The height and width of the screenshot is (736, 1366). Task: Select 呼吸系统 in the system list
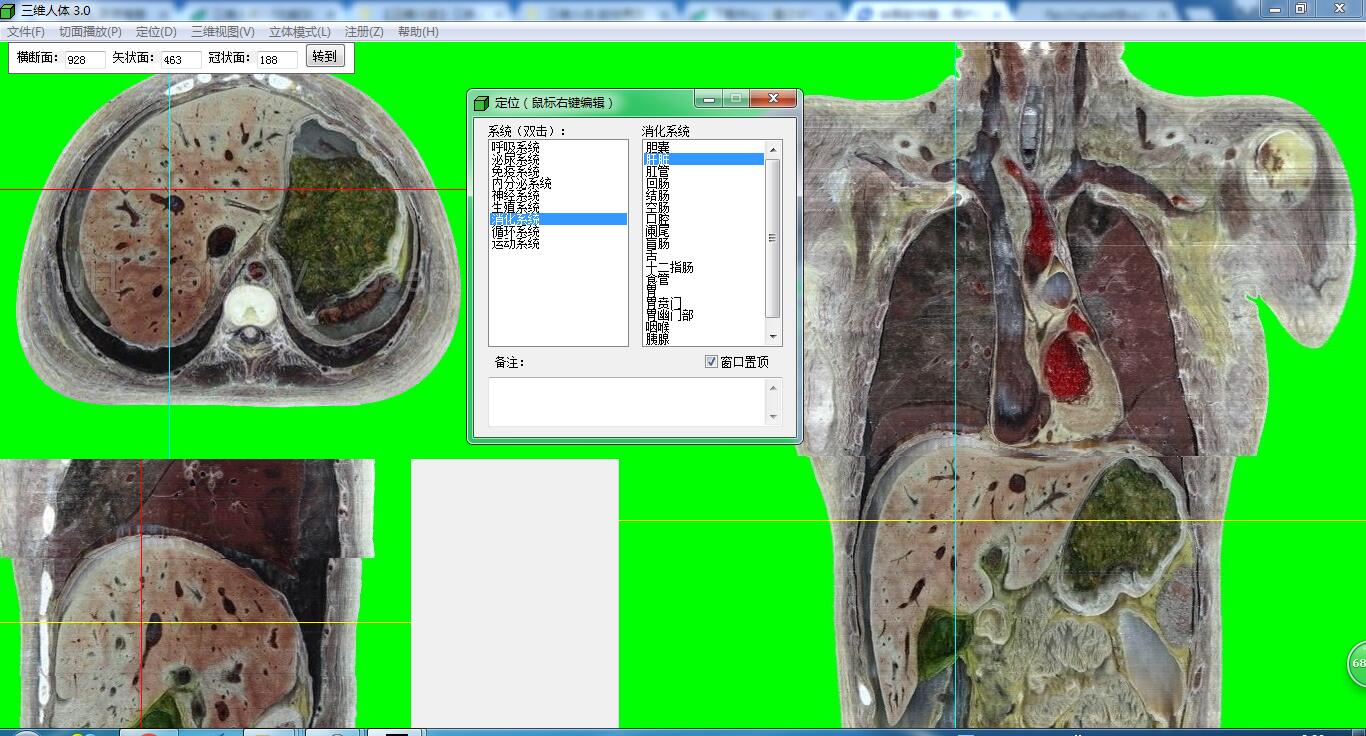515,148
